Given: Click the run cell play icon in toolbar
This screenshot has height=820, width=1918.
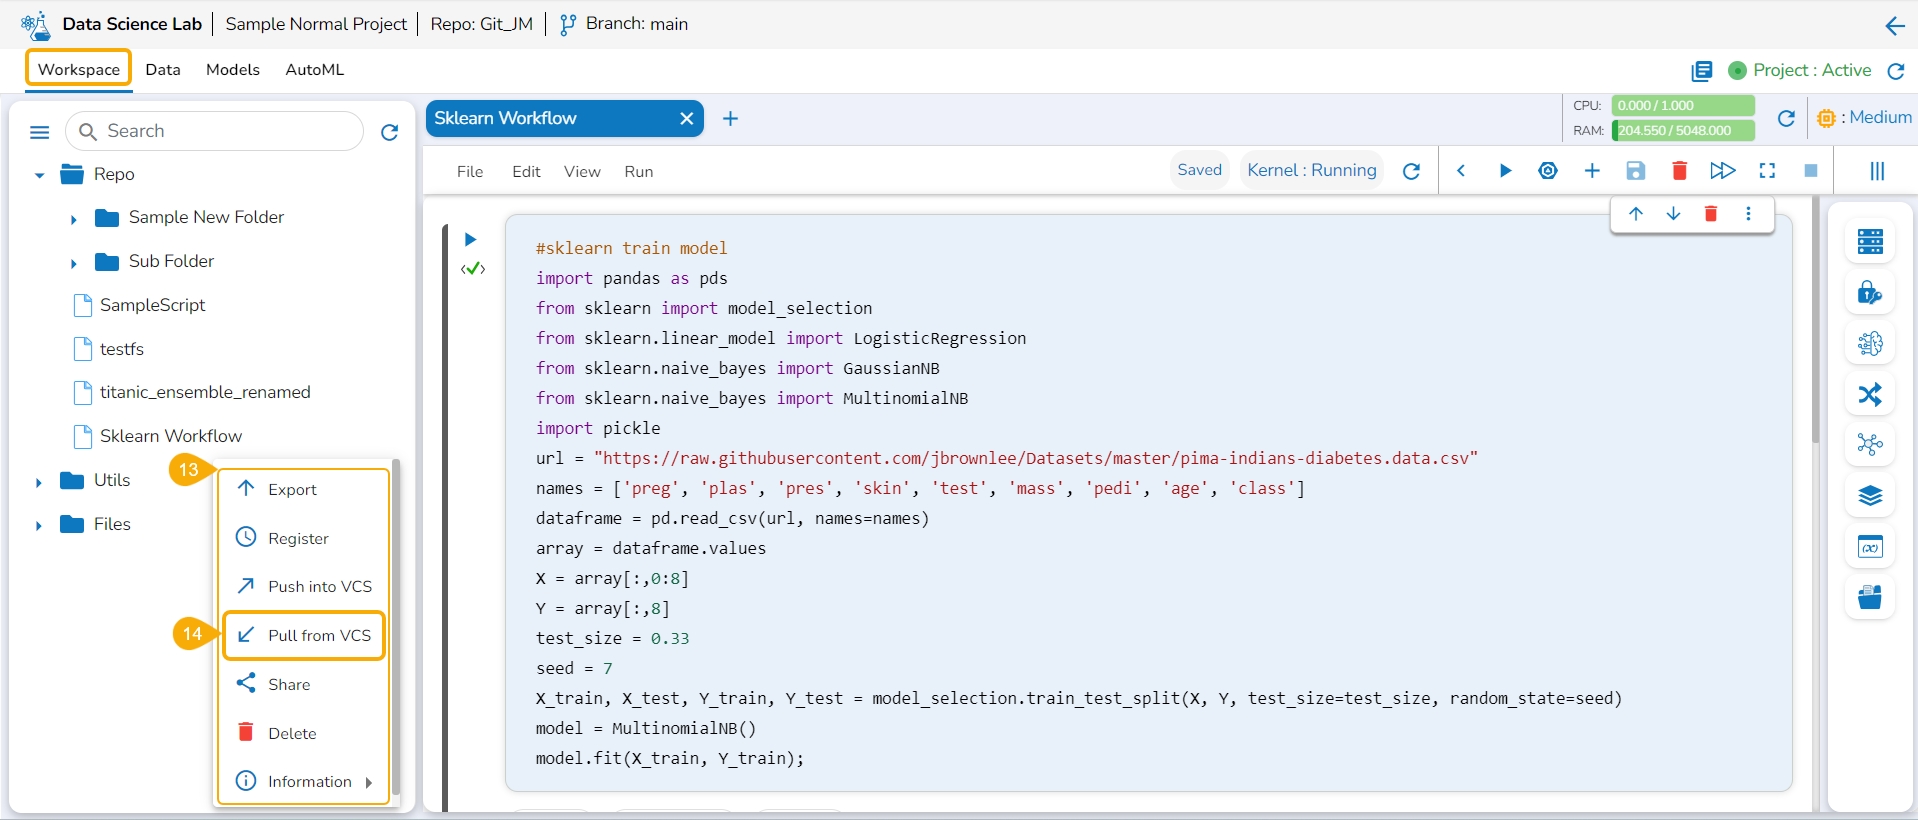Looking at the screenshot, I should coord(1504,171).
